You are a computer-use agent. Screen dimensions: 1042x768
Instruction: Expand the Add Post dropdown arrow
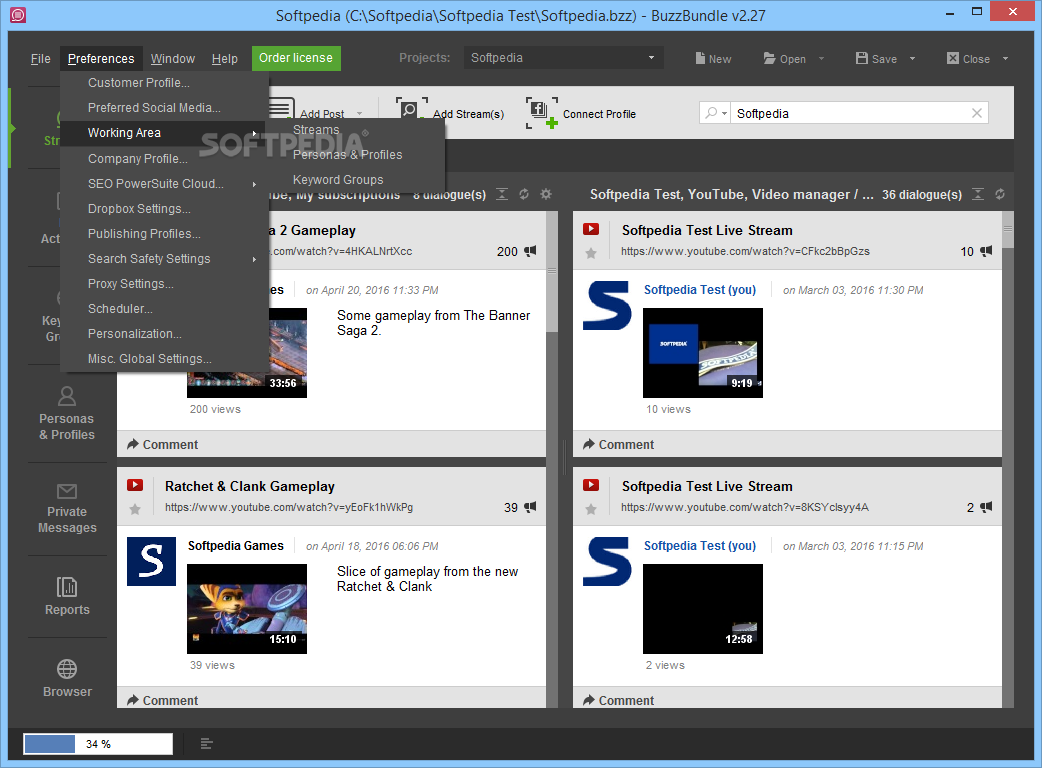(360, 114)
